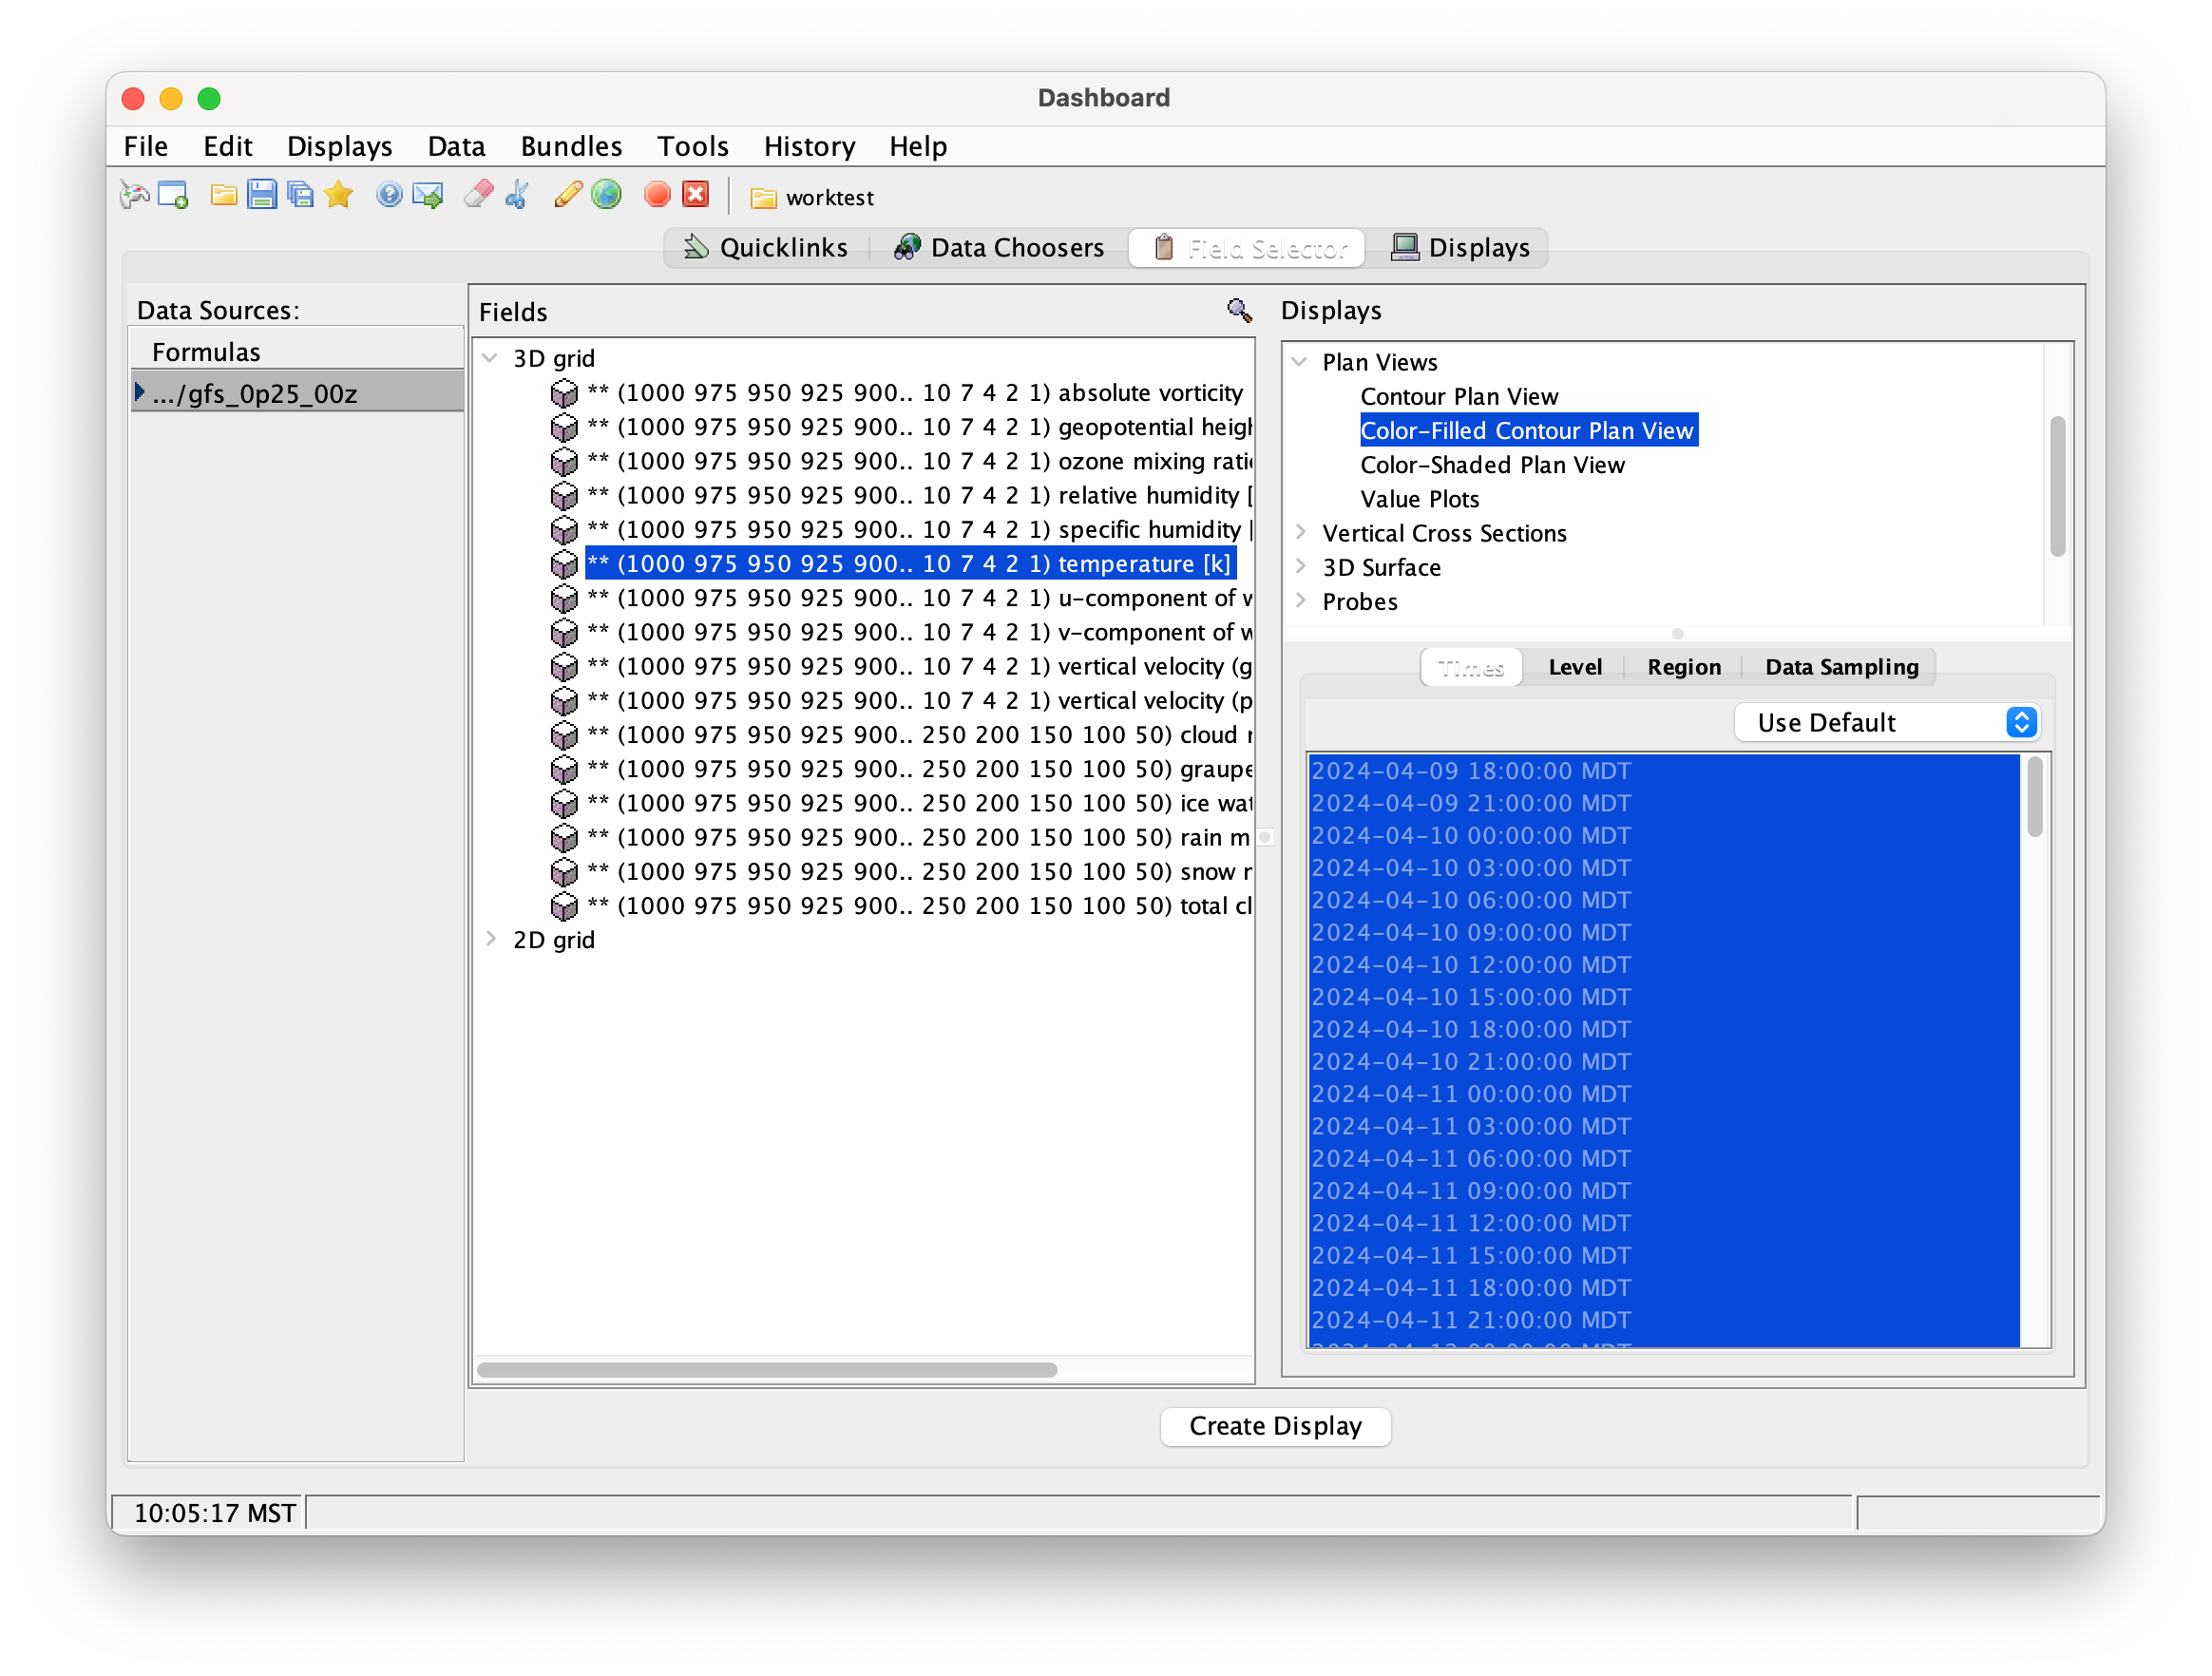Click the Create Display button
The height and width of the screenshot is (1676, 2212).
[1275, 1425]
